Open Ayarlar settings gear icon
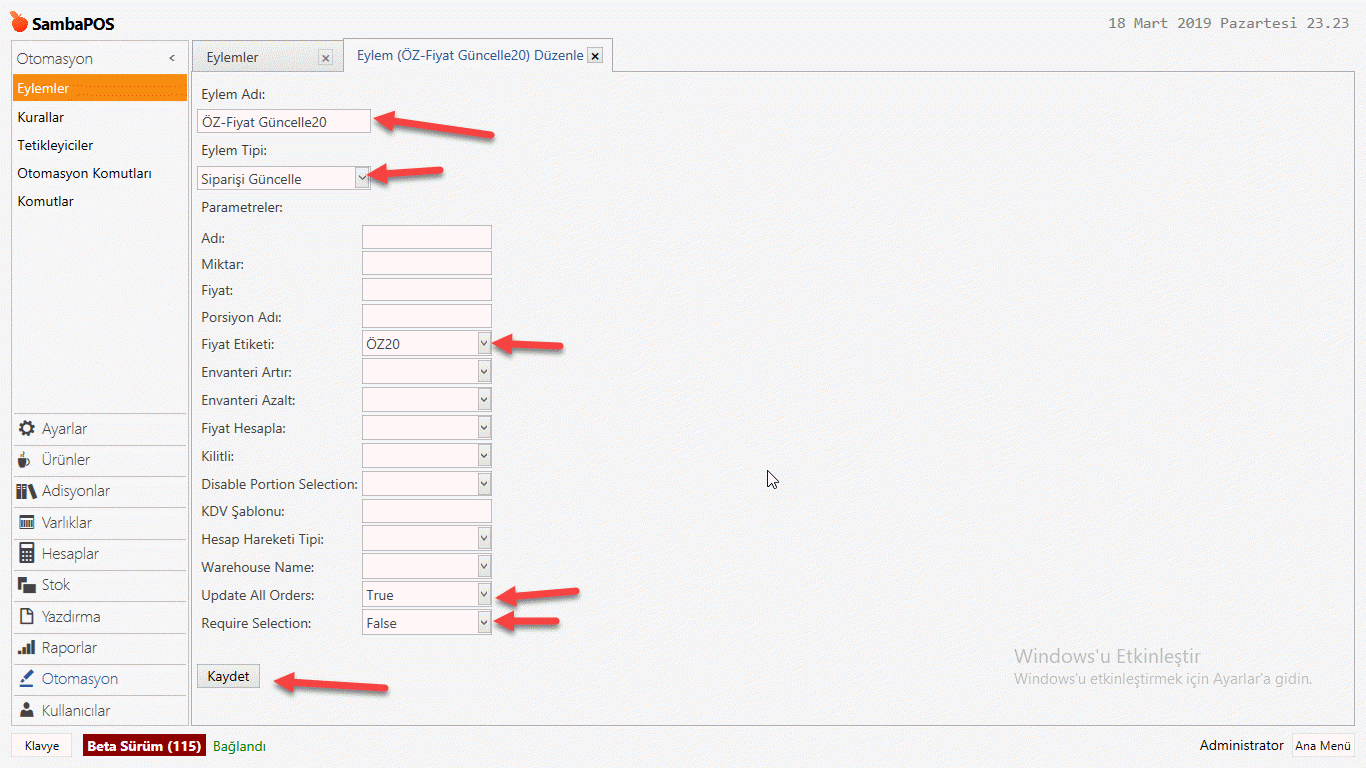Viewport: 1366px width, 768px height. click(27, 429)
